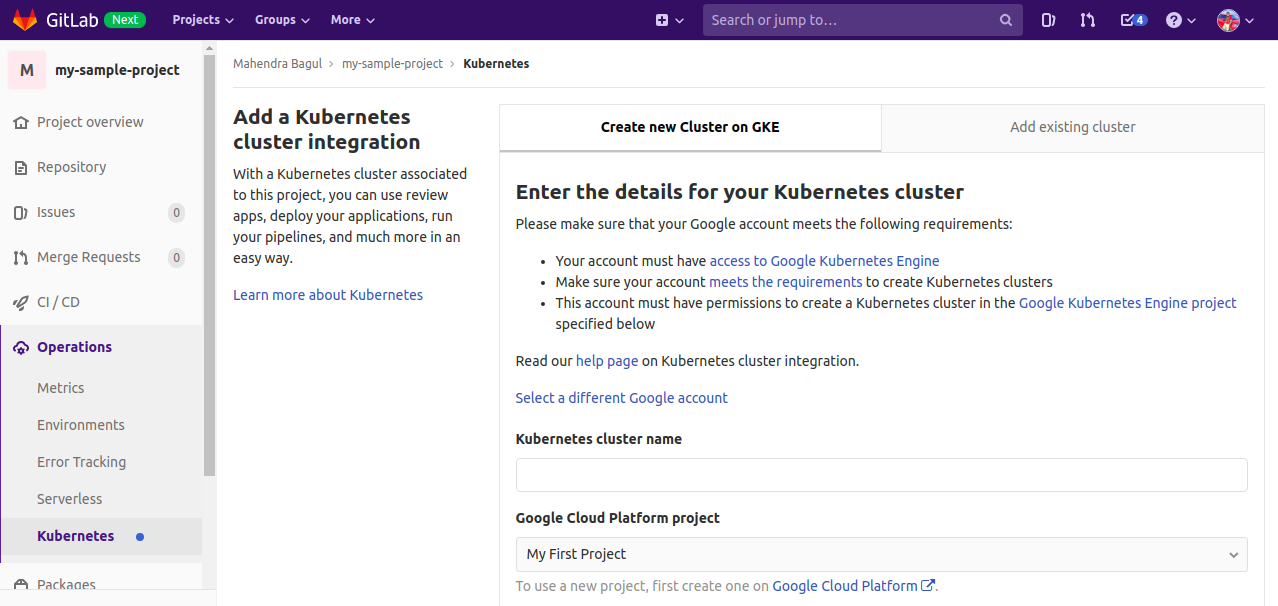Open the Projects menu
Viewport: 1278px width, 606px height.
click(x=203, y=20)
